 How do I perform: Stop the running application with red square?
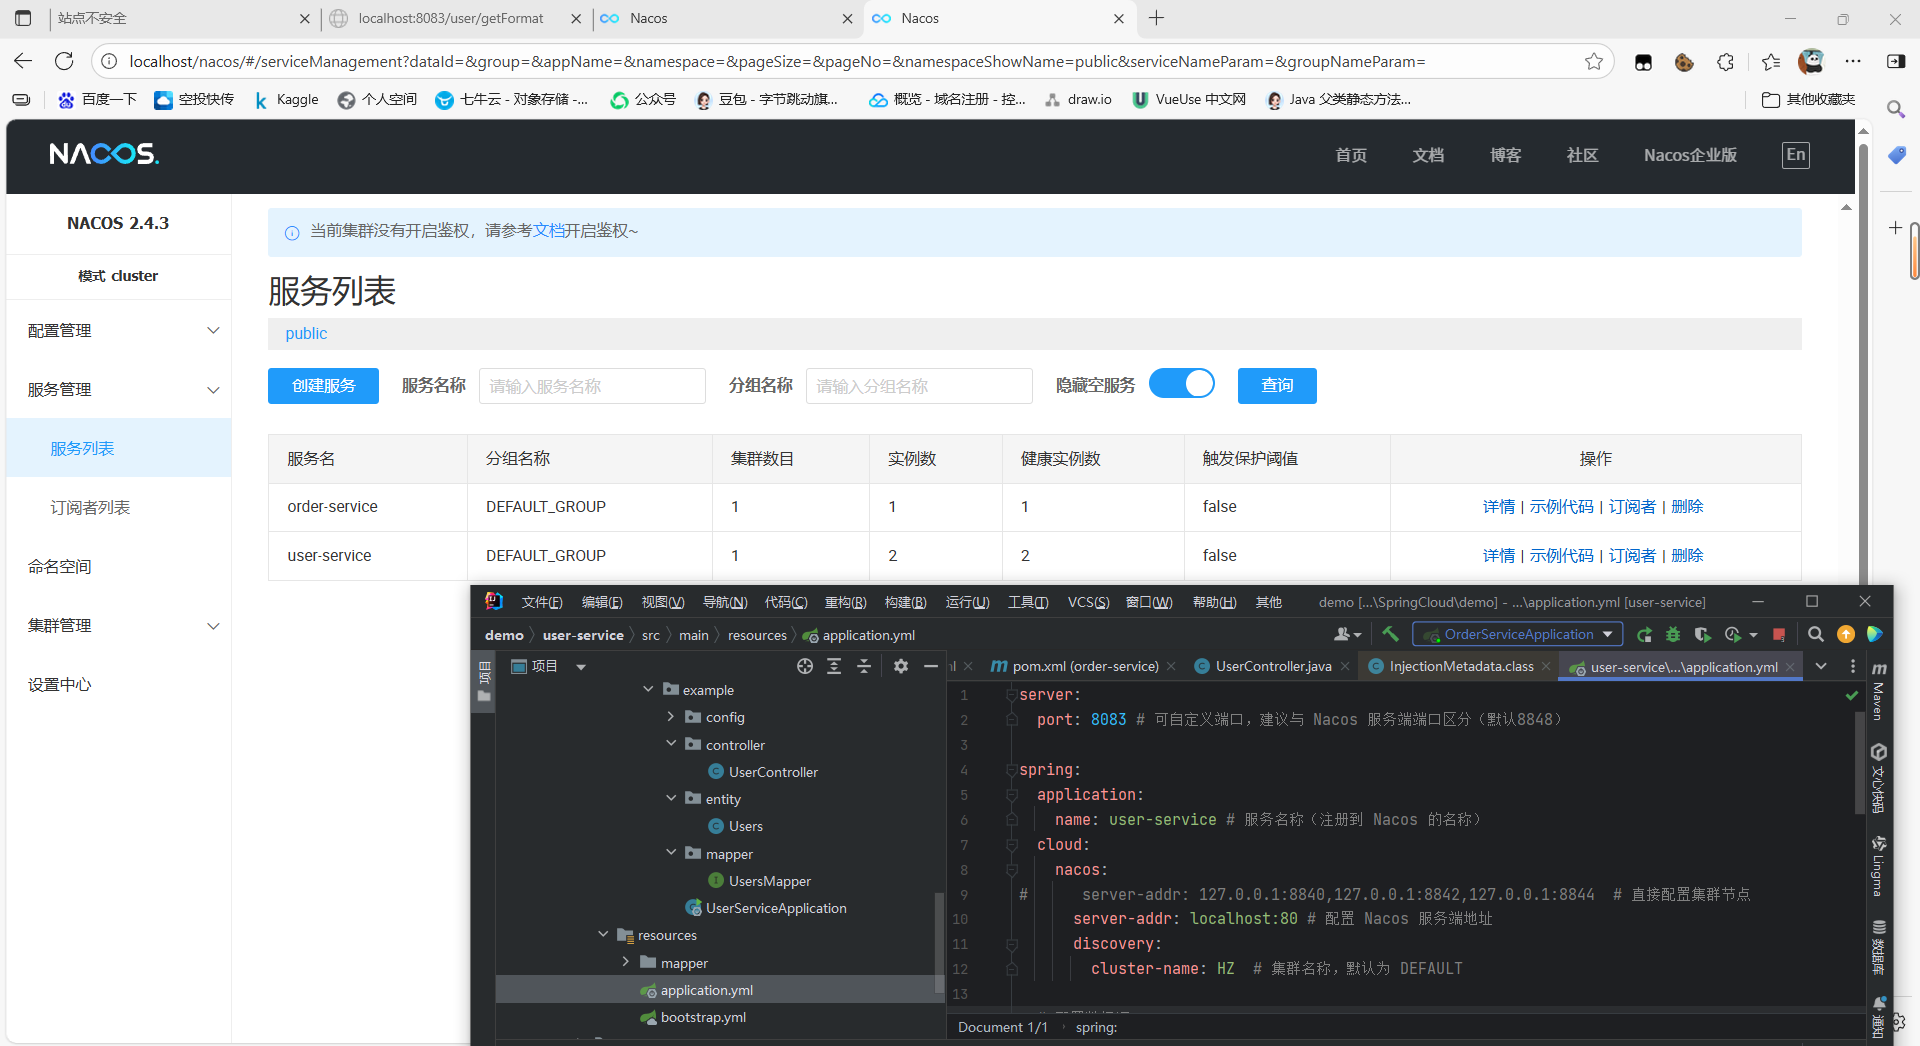tap(1779, 634)
